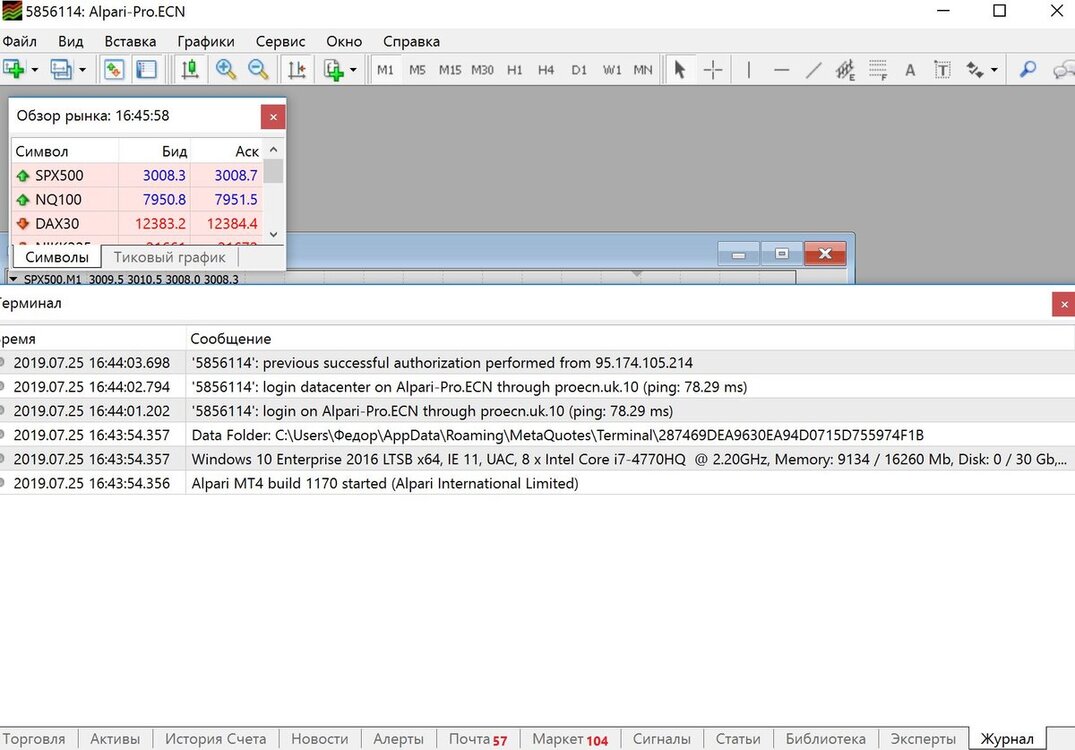Zoom out on the chart
Image resolution: width=1075 pixels, height=750 pixels.
pyautogui.click(x=258, y=69)
